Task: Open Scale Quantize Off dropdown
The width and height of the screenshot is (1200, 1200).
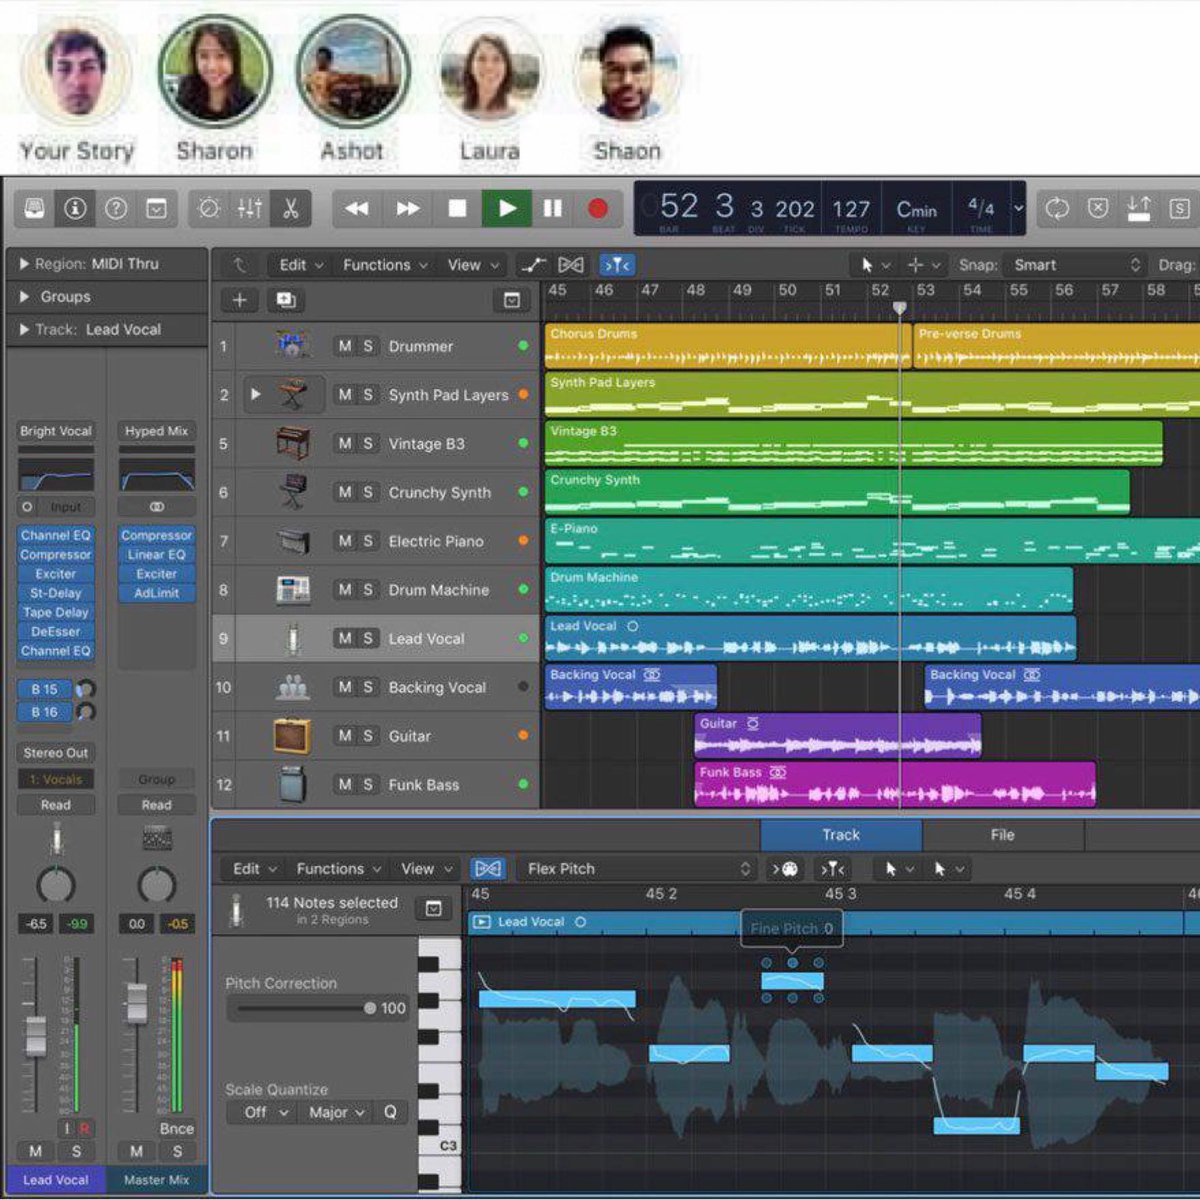Action: tap(266, 1112)
